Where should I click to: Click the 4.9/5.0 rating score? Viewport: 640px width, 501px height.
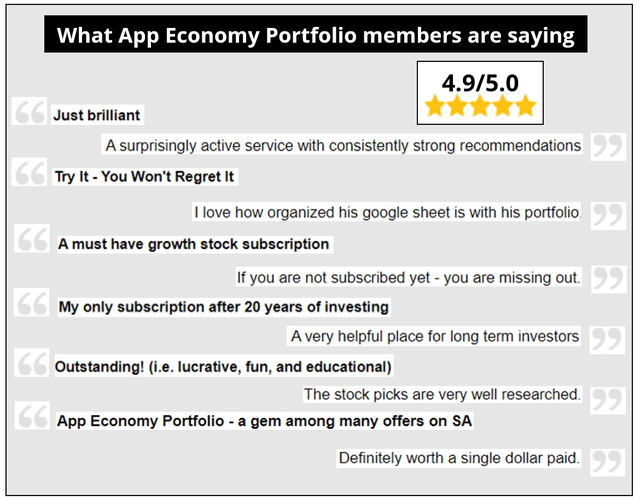coord(481,80)
